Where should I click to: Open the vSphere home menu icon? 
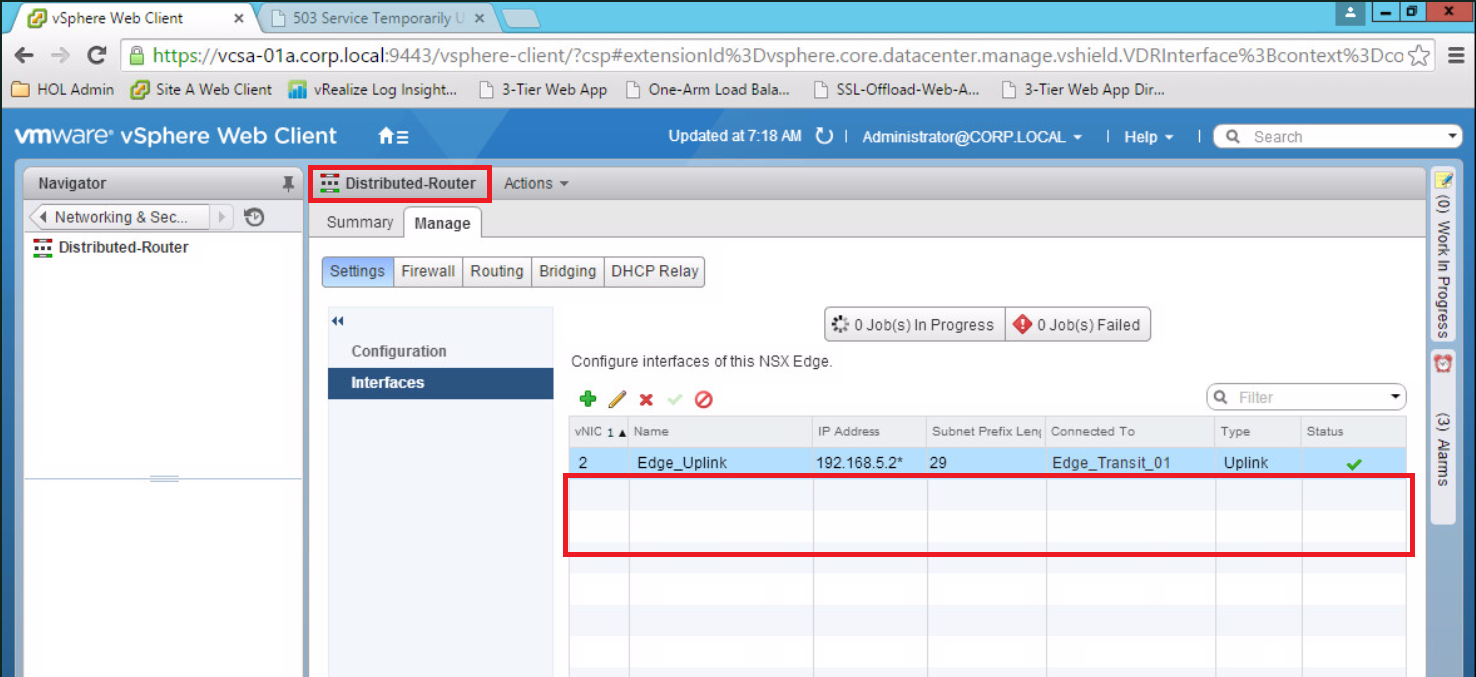(x=393, y=137)
